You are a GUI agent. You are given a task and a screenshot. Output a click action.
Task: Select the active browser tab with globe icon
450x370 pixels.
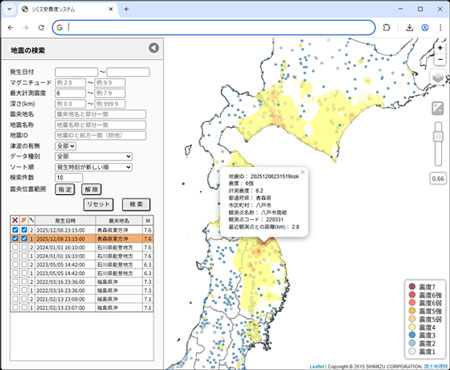click(67, 9)
